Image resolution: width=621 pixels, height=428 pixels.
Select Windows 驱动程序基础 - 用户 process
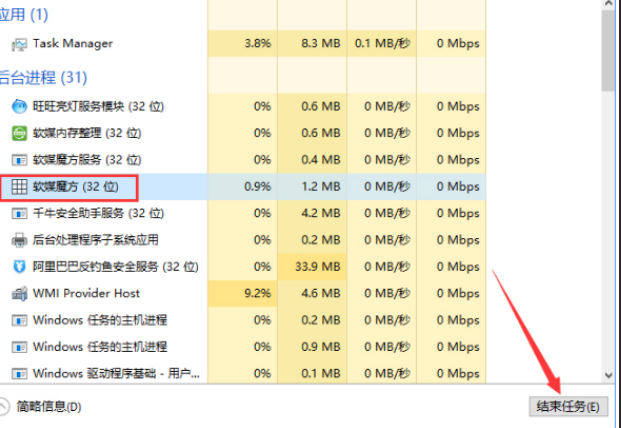pos(243,372)
